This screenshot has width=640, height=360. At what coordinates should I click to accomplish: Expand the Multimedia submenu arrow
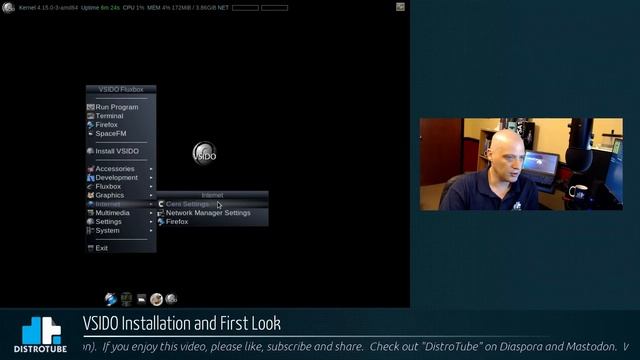(151, 213)
